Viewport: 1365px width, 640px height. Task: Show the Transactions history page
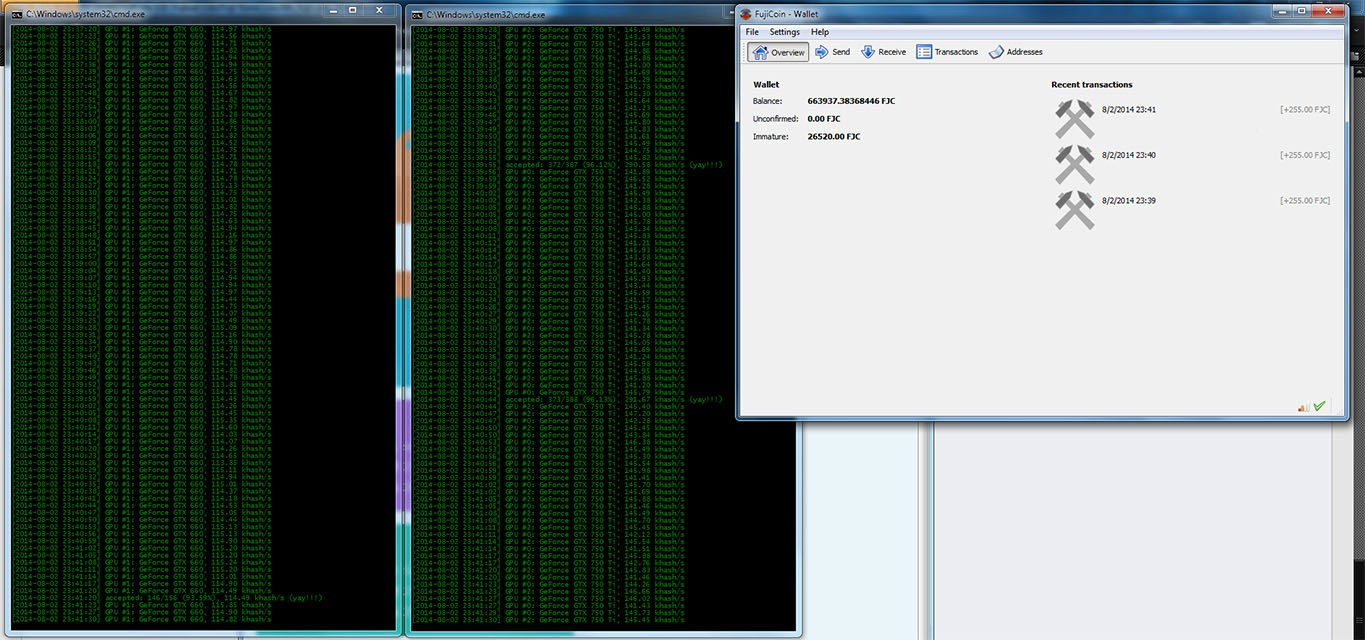tap(947, 52)
